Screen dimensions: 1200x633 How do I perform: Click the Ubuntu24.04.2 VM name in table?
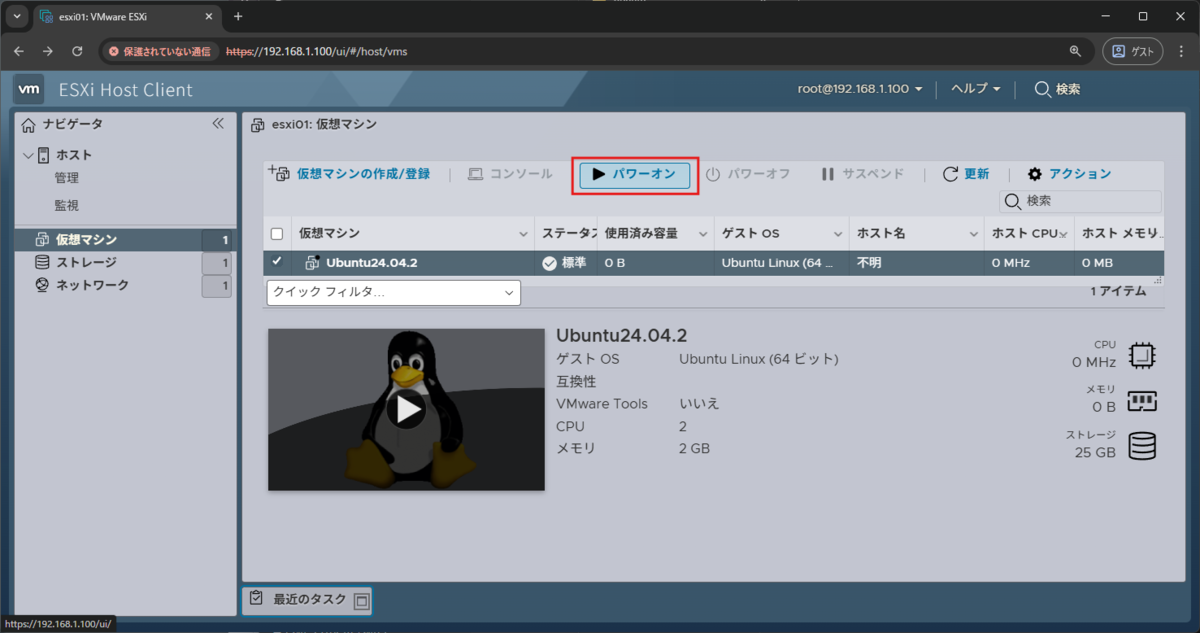[x=371, y=263]
